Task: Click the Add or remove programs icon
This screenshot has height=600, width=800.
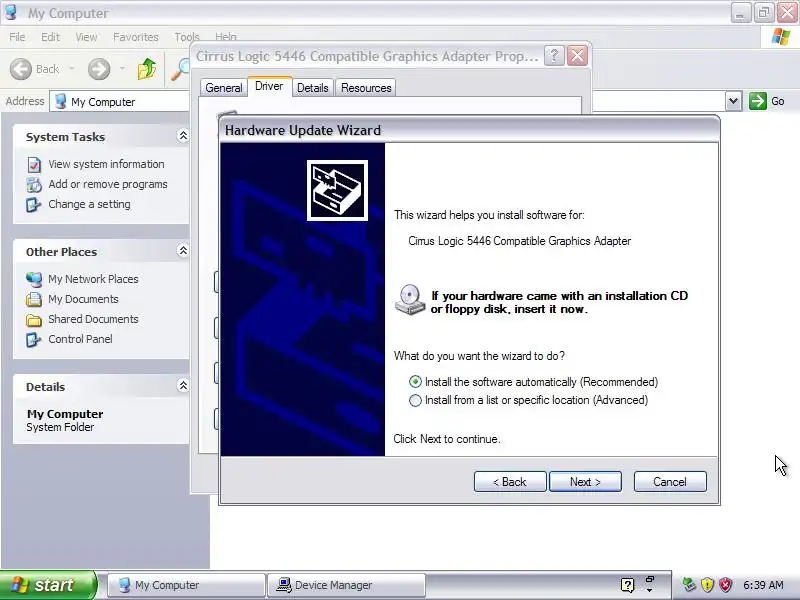Action: 34,185
